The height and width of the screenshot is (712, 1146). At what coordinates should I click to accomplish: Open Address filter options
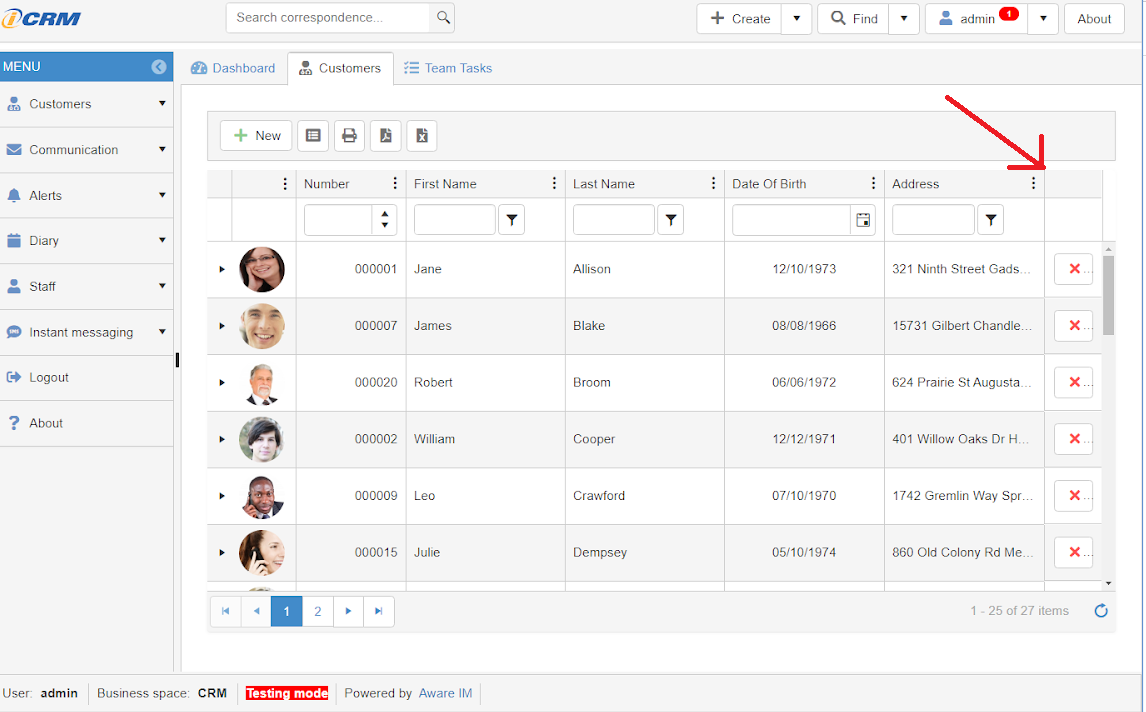tap(990, 219)
